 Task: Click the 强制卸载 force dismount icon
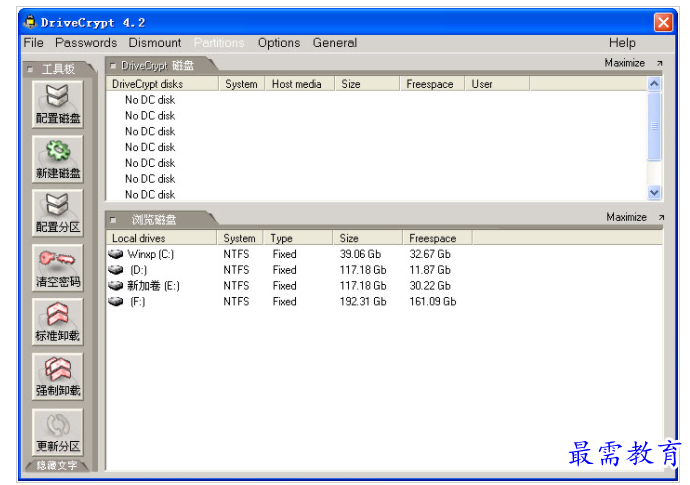tap(58, 377)
